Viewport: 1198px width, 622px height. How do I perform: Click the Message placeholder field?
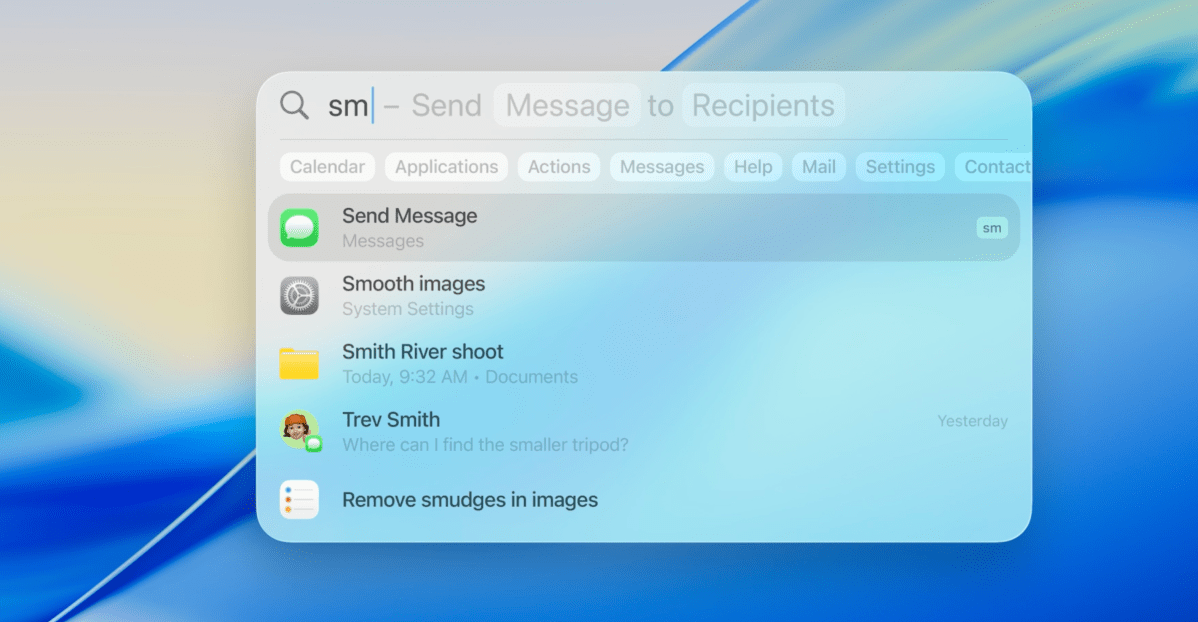coord(567,106)
